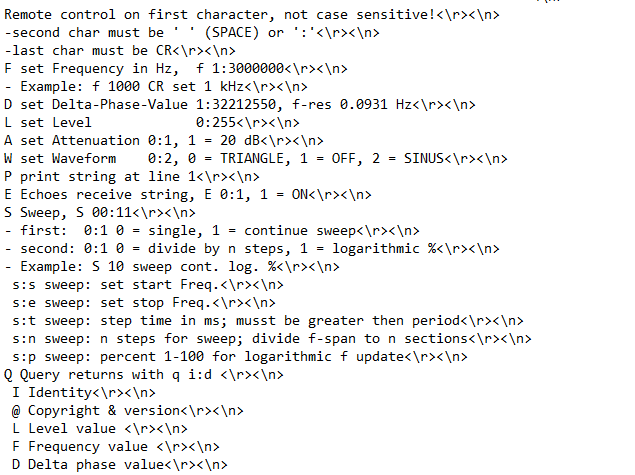The image size is (635, 475).
Task: Click the 'W set Waveform' line
Action: (256, 159)
